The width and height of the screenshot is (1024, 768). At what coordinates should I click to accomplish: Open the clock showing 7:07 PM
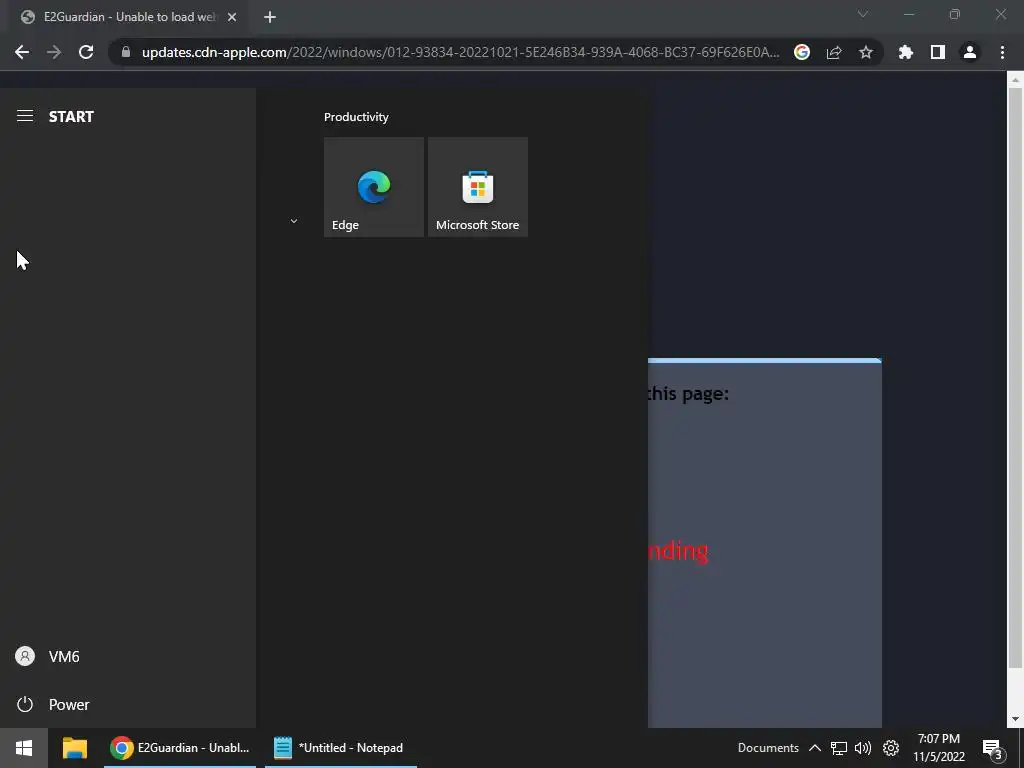click(938, 748)
